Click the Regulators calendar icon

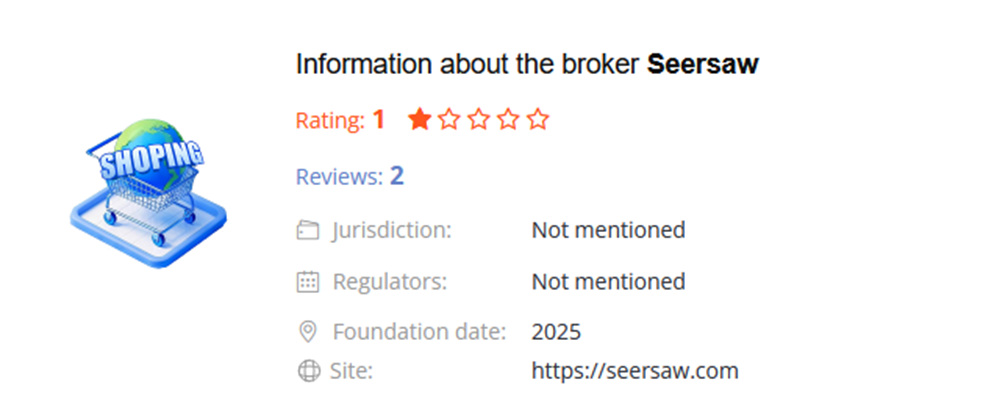pyautogui.click(x=308, y=282)
